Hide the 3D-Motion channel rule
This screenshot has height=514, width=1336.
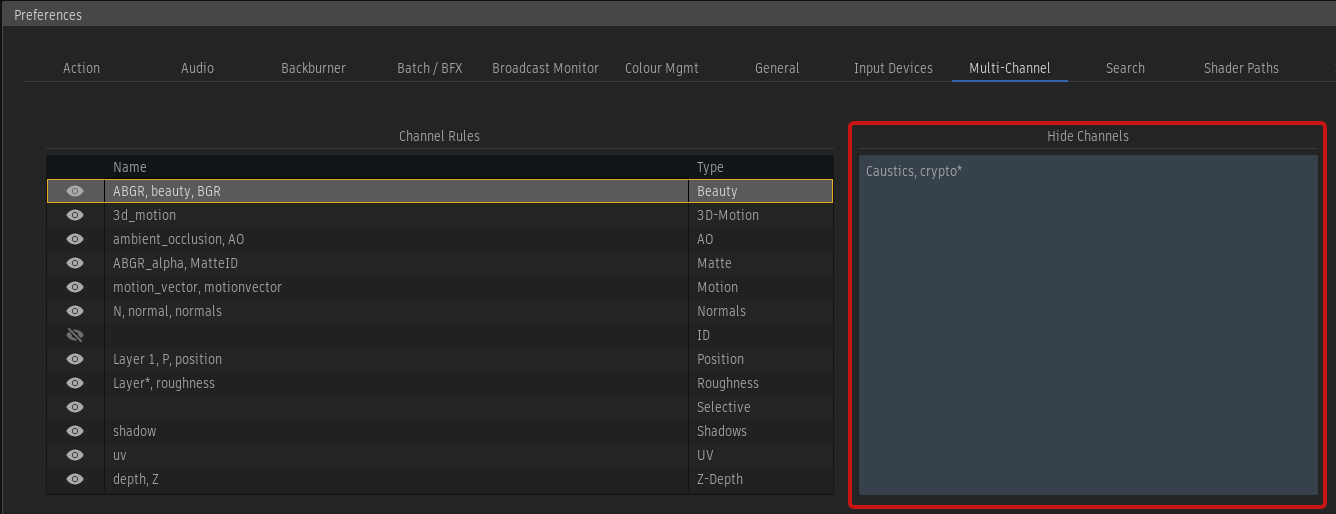click(x=75, y=215)
